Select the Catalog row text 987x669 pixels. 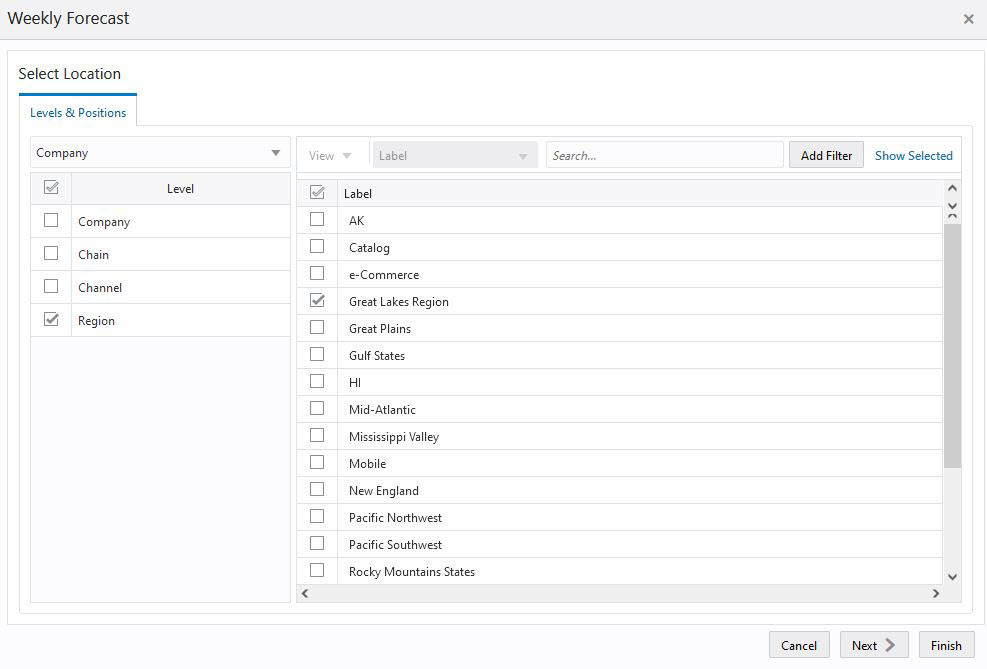pyautogui.click(x=369, y=248)
